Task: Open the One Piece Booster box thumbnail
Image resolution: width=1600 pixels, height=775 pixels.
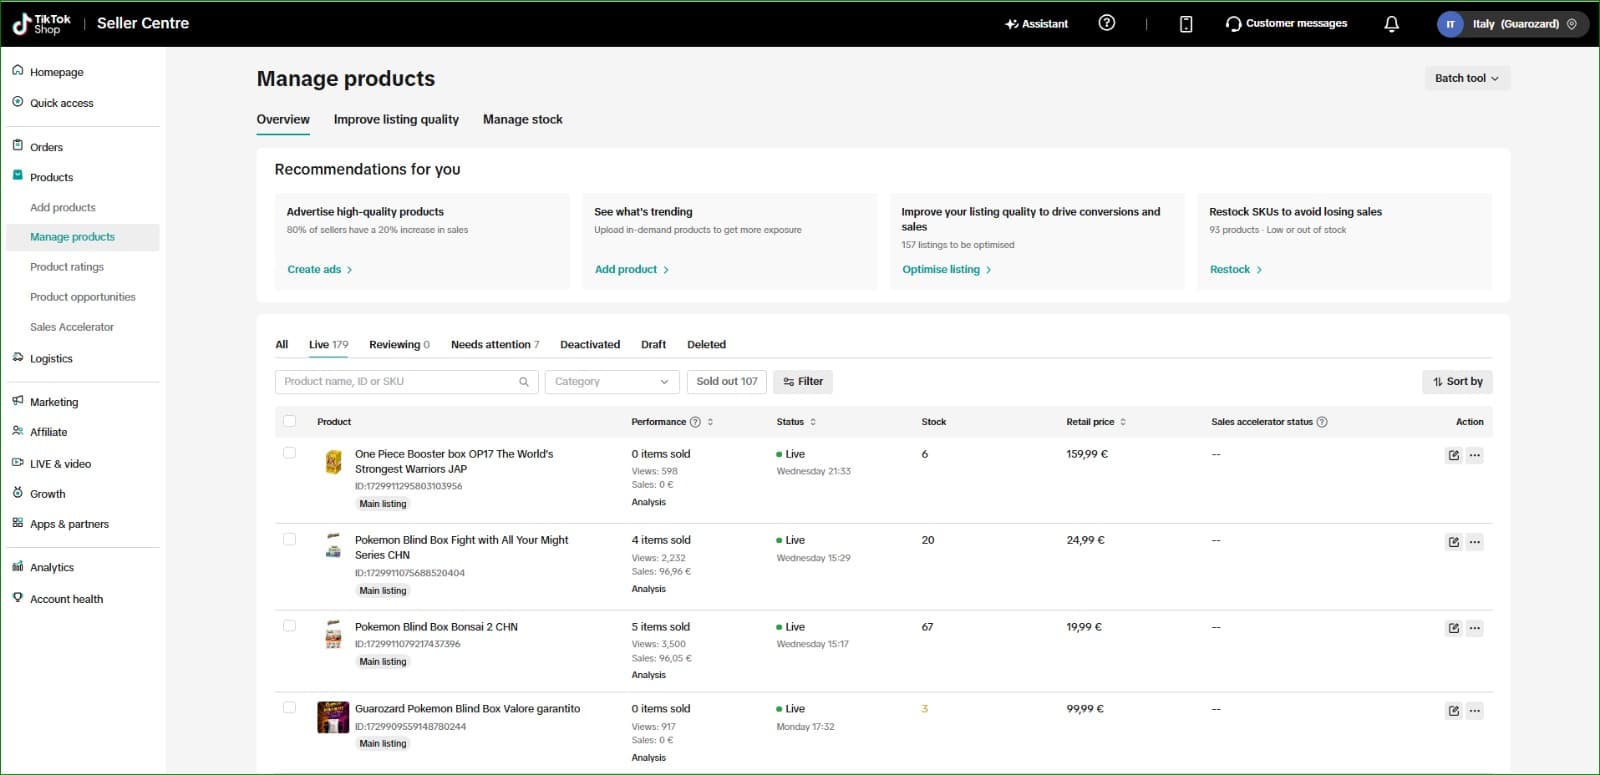Action: pos(333,462)
